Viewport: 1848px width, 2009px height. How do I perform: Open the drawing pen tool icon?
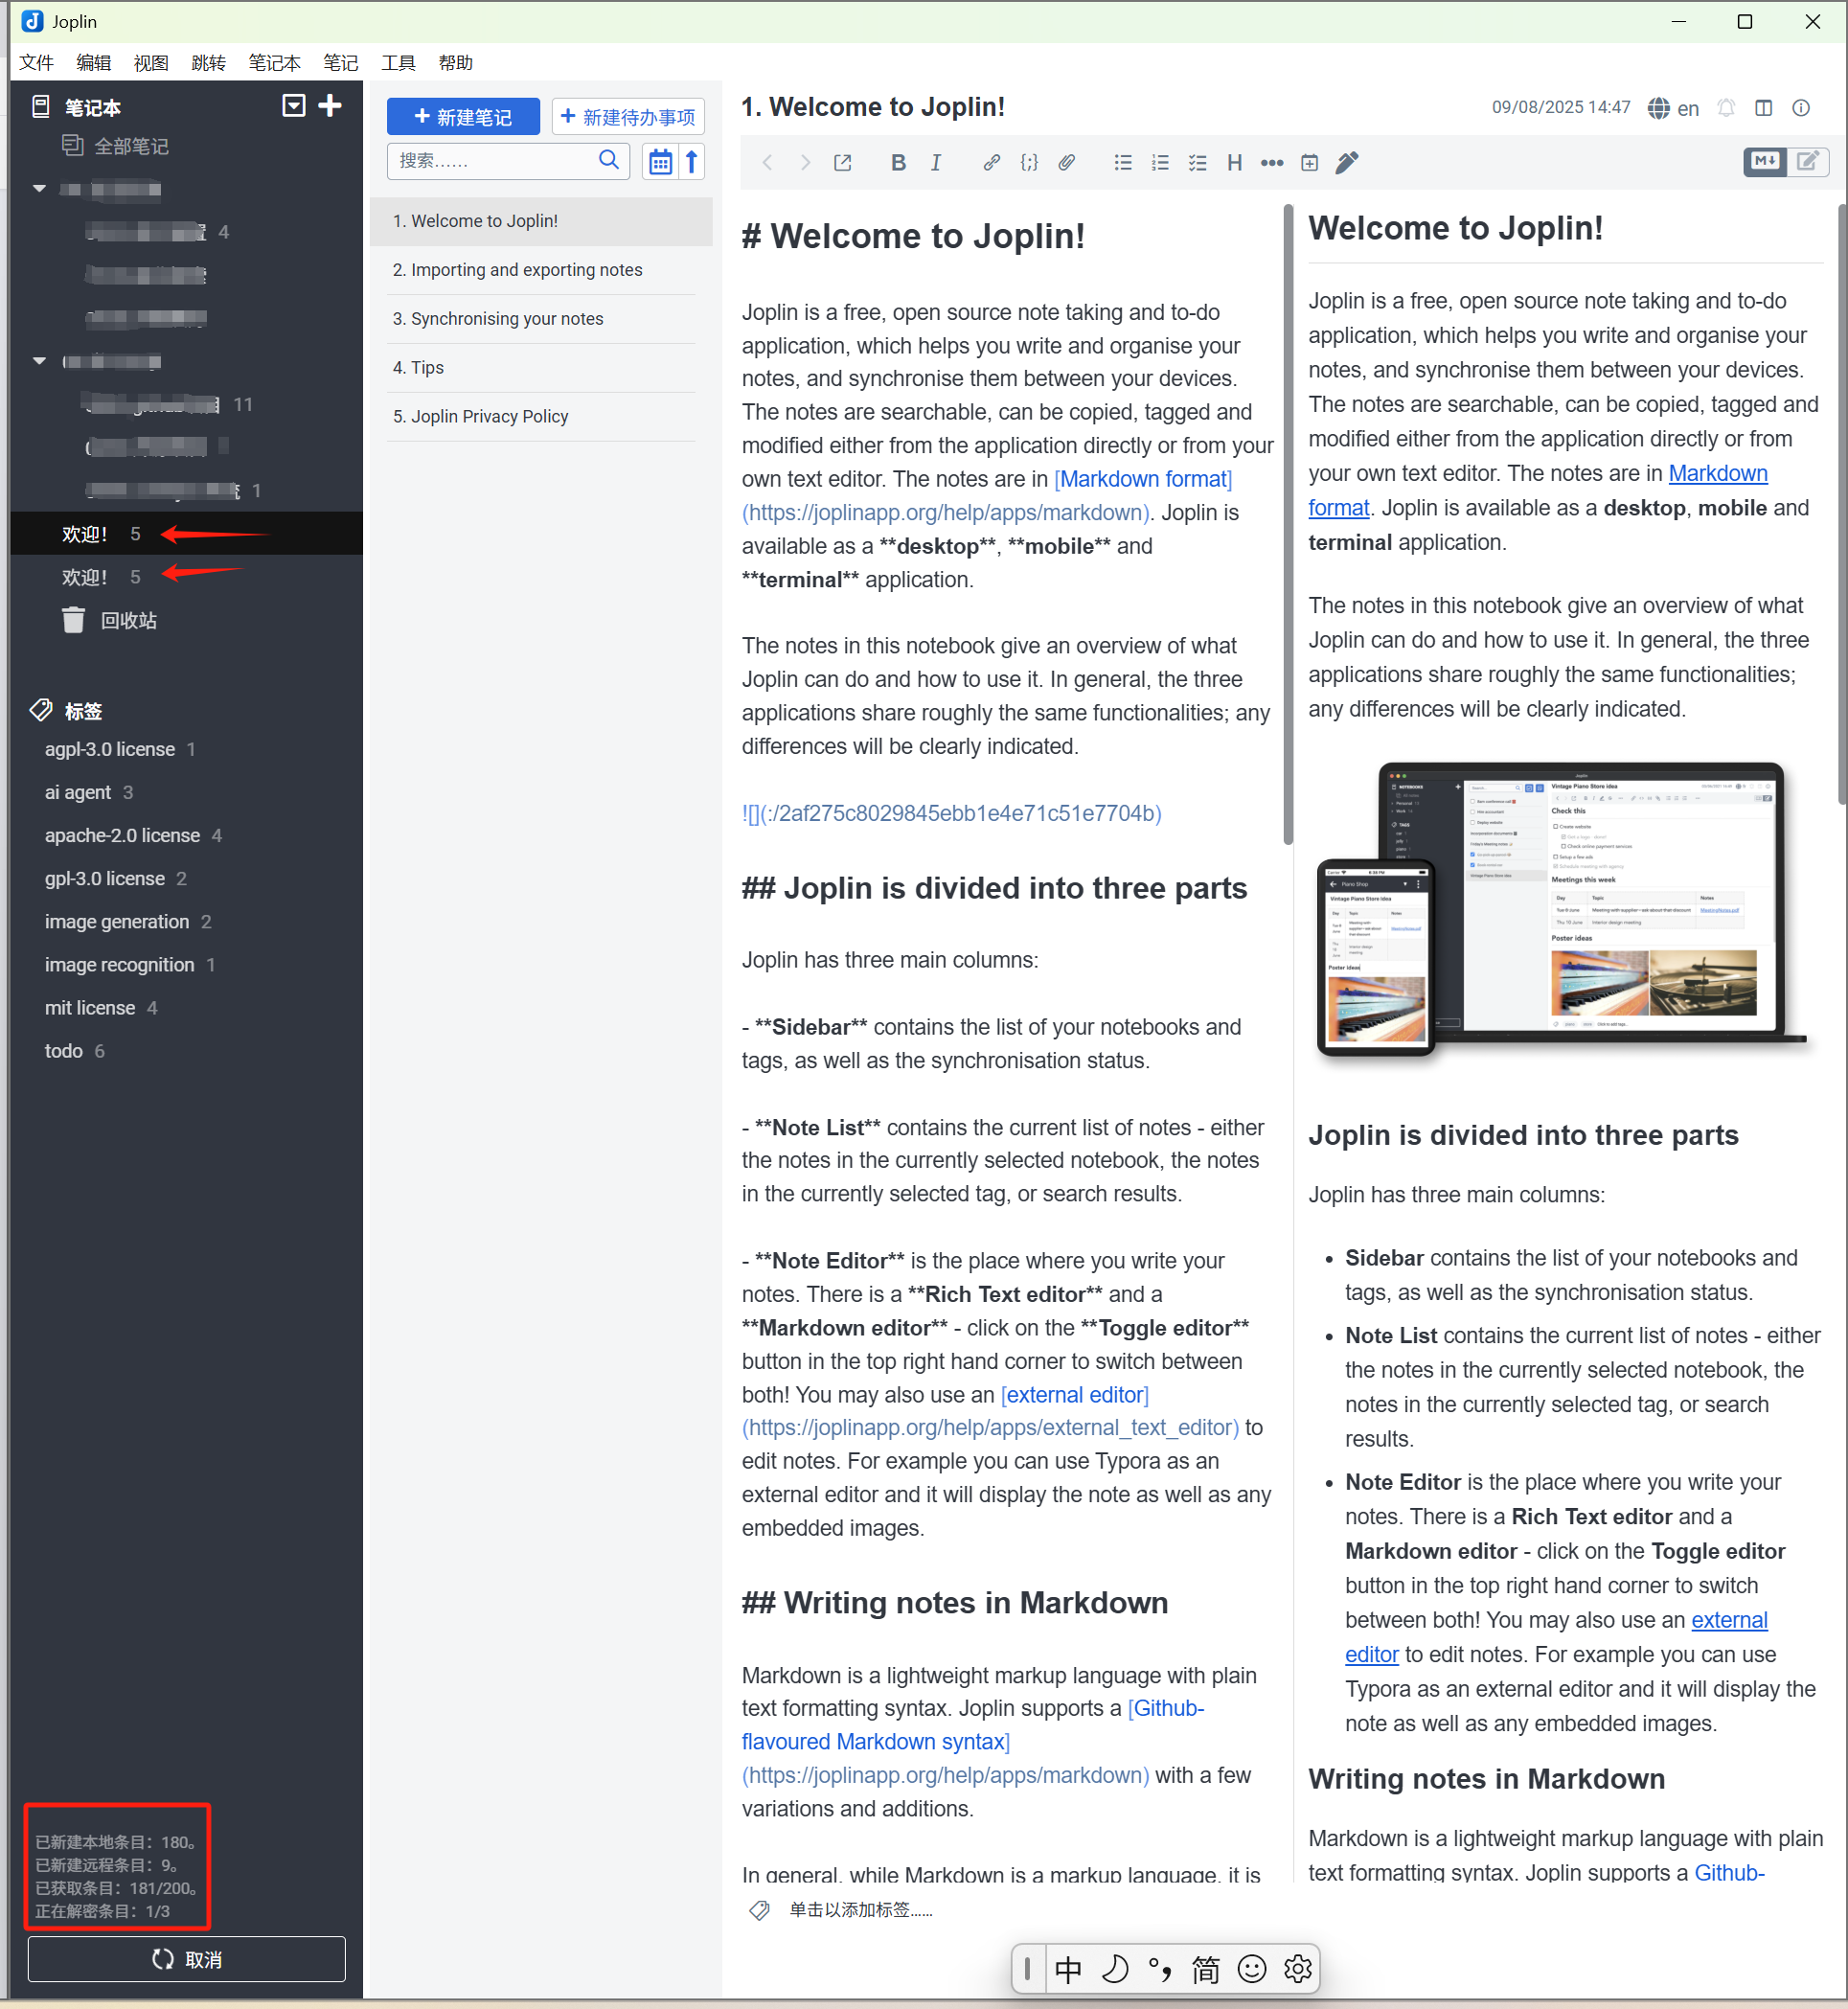click(1347, 163)
